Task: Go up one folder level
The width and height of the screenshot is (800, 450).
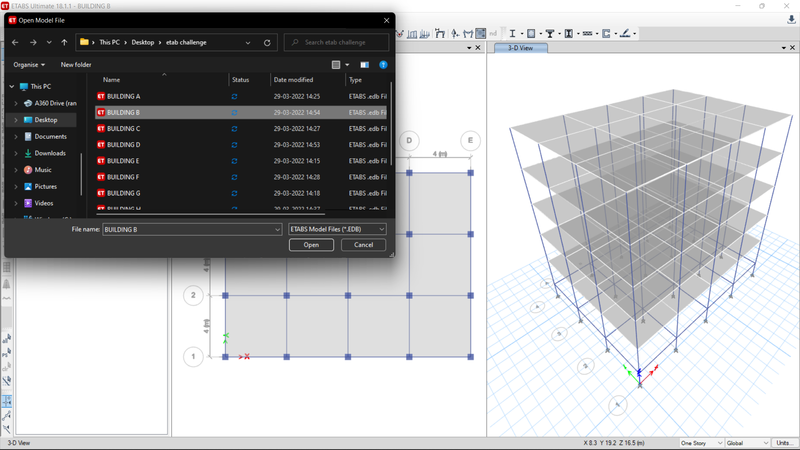Action: [64, 42]
